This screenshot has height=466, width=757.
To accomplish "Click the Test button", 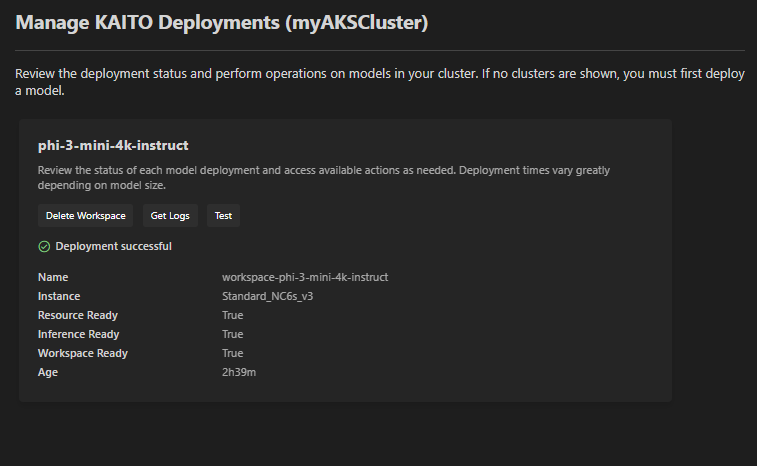I will pos(223,215).
